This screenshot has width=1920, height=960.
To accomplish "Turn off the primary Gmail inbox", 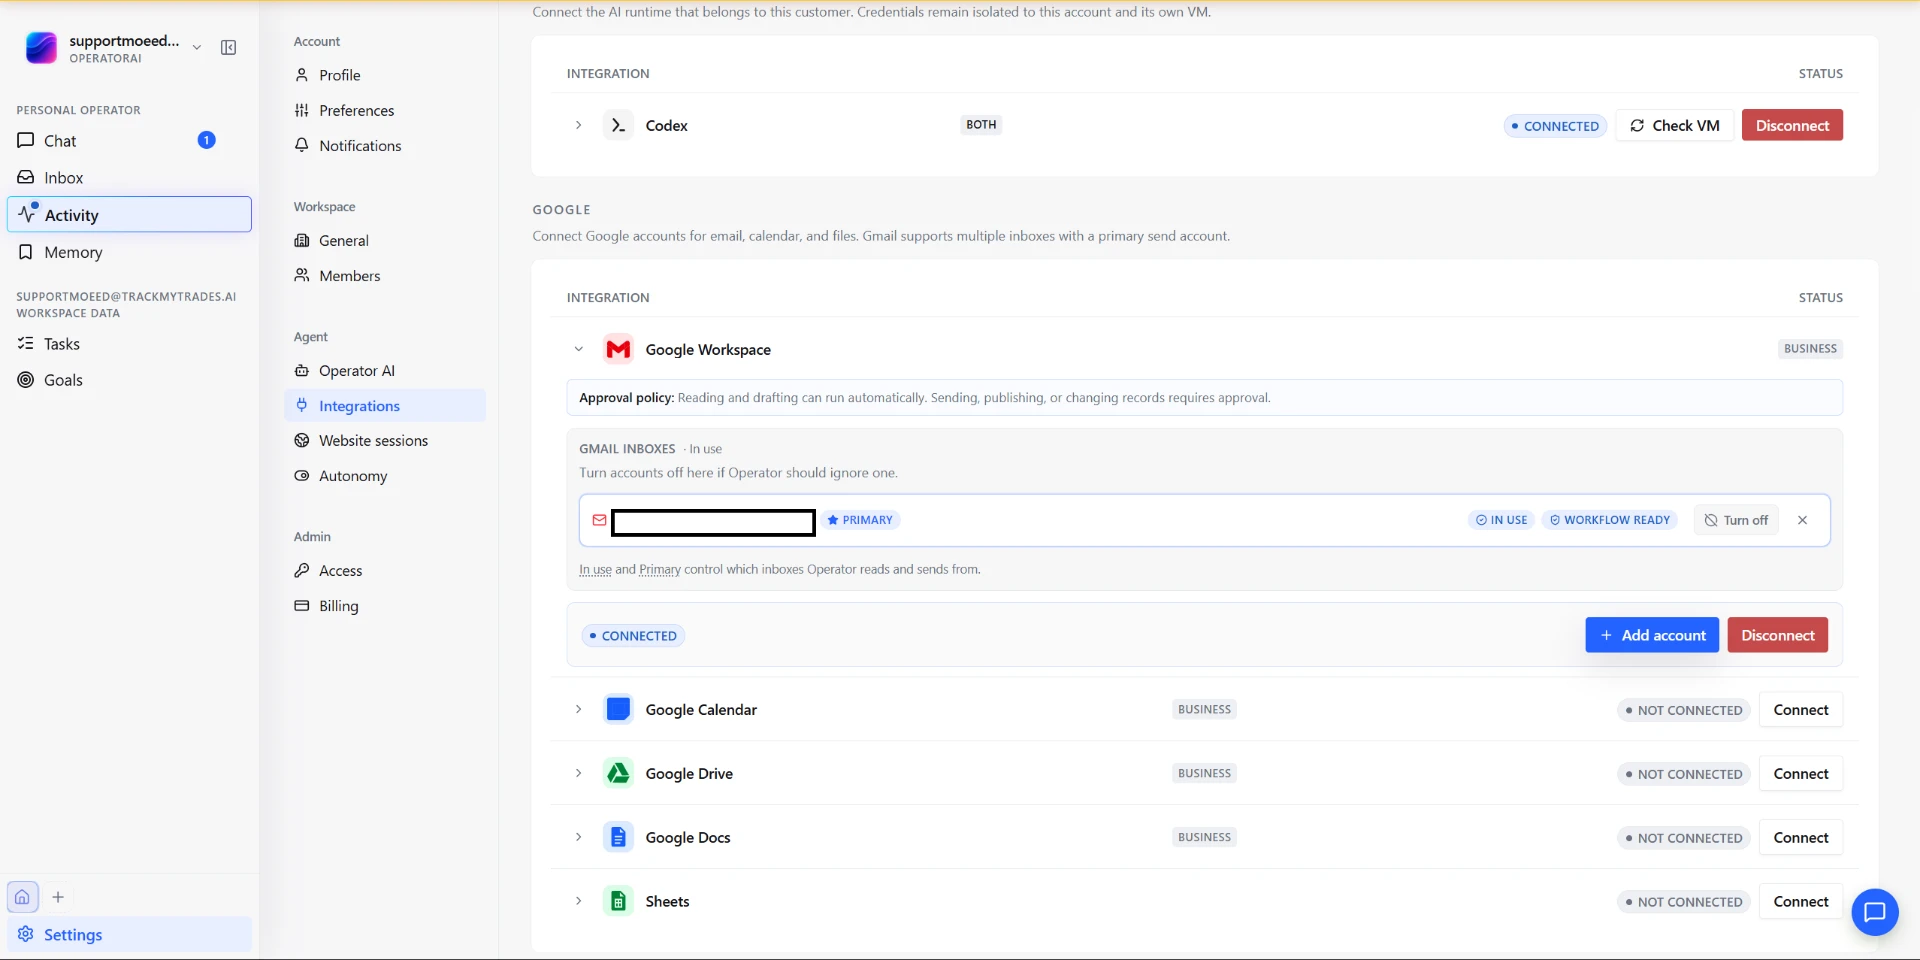I will coord(1736,520).
